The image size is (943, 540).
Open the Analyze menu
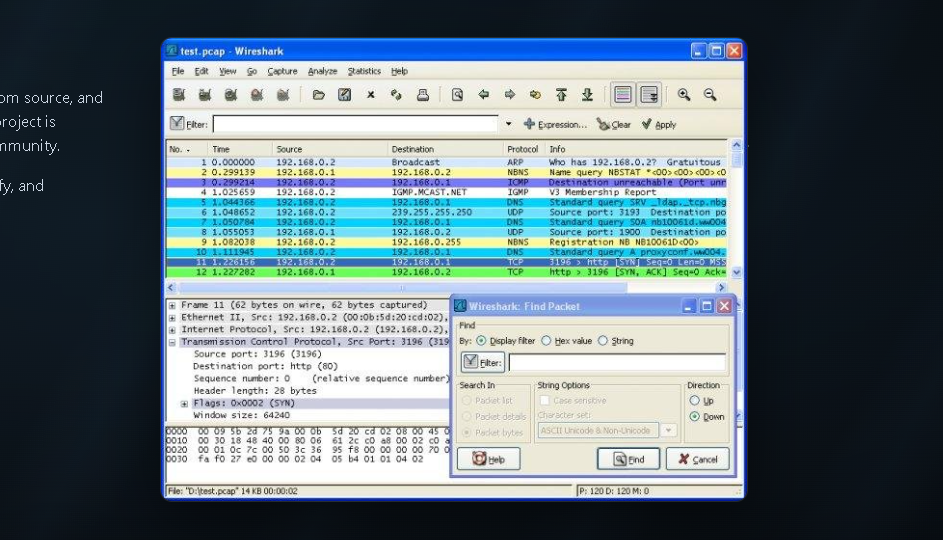tap(322, 71)
